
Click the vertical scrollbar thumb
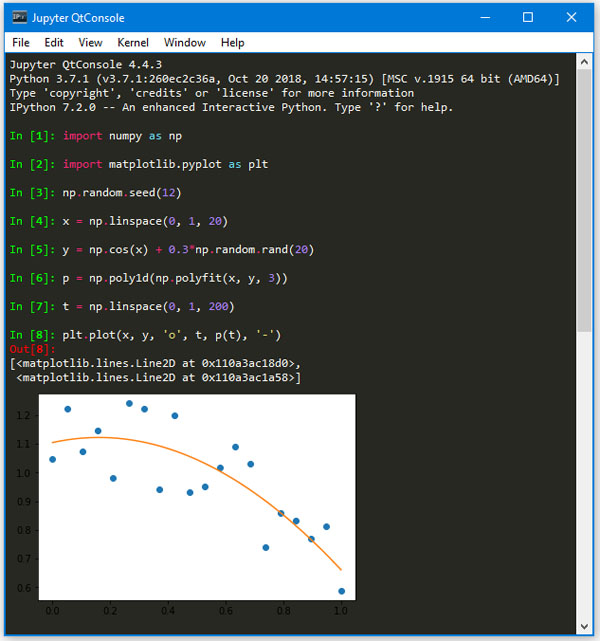tap(584, 200)
